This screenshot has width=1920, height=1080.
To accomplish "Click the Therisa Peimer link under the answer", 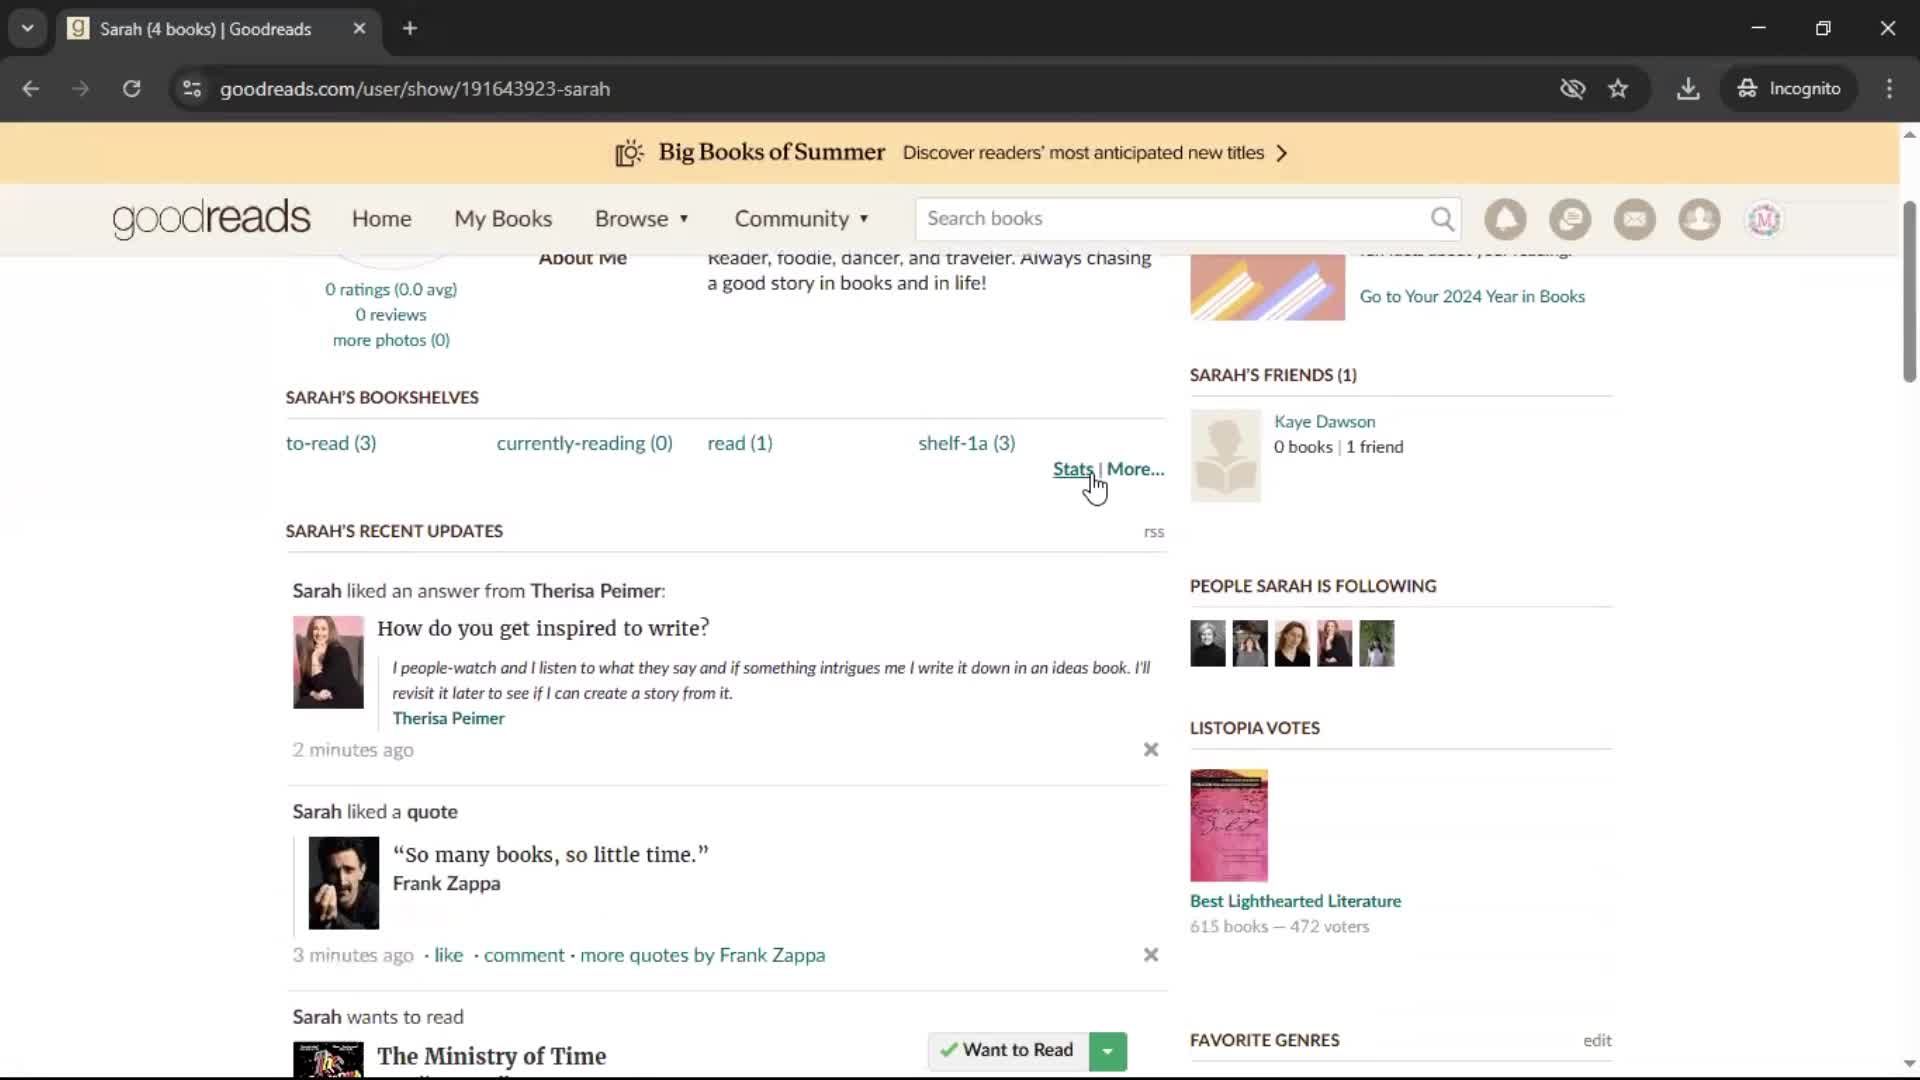I will [x=448, y=718].
